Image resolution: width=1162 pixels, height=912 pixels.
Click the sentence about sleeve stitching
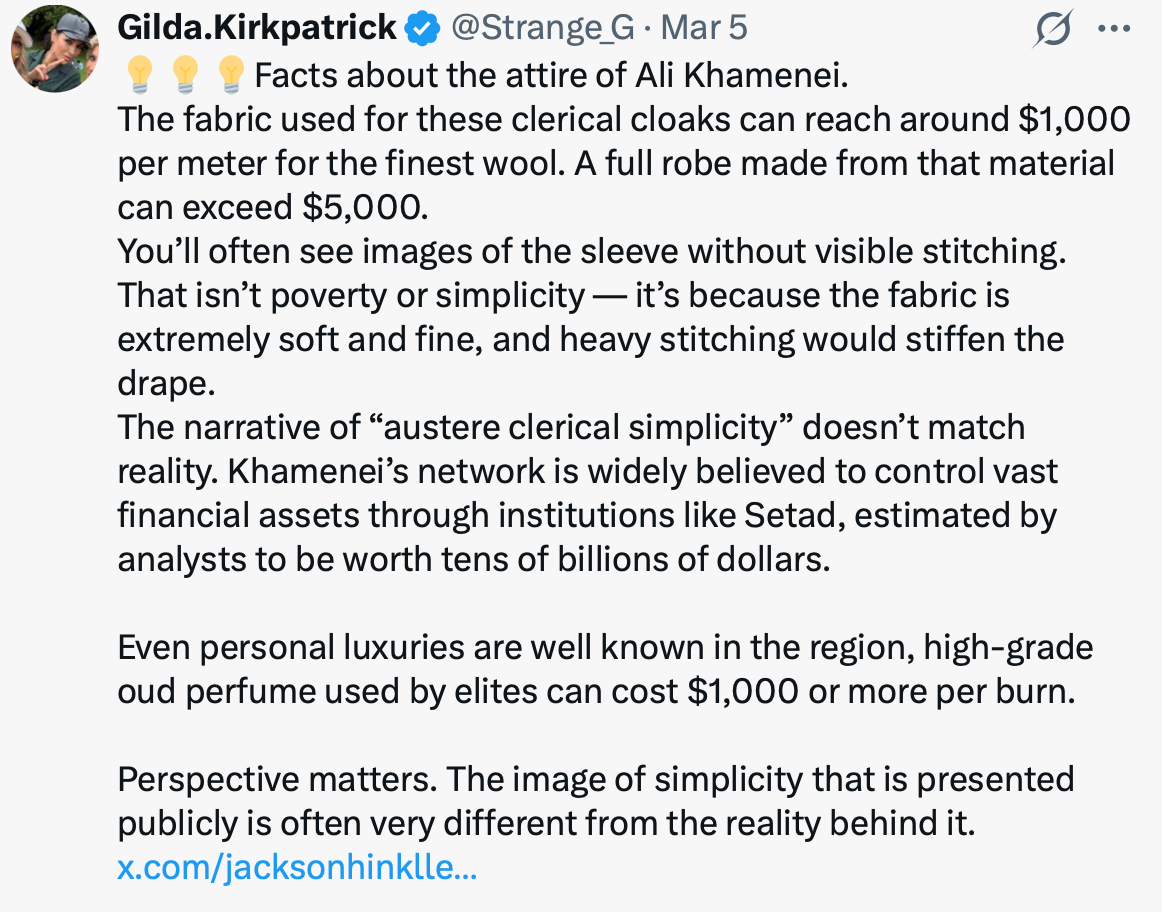(588, 251)
